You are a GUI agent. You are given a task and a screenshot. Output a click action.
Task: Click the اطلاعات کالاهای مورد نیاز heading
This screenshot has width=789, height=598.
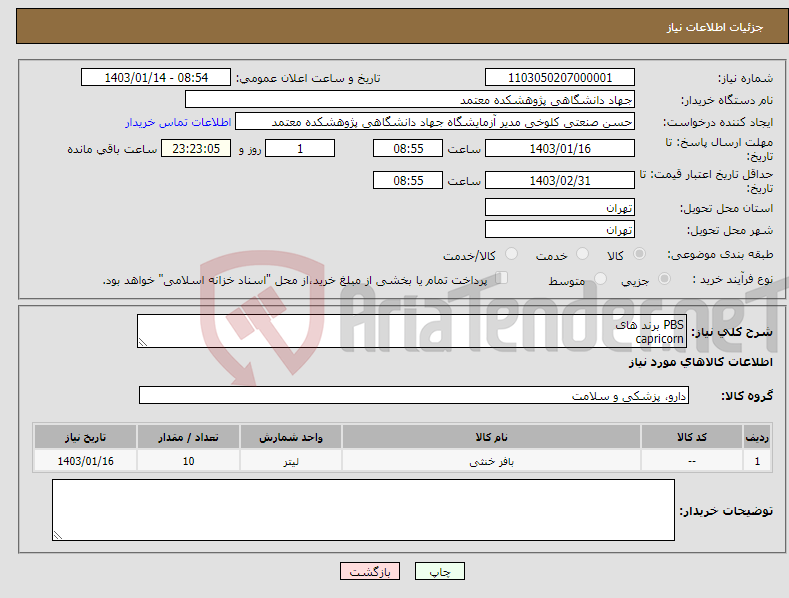point(700,362)
